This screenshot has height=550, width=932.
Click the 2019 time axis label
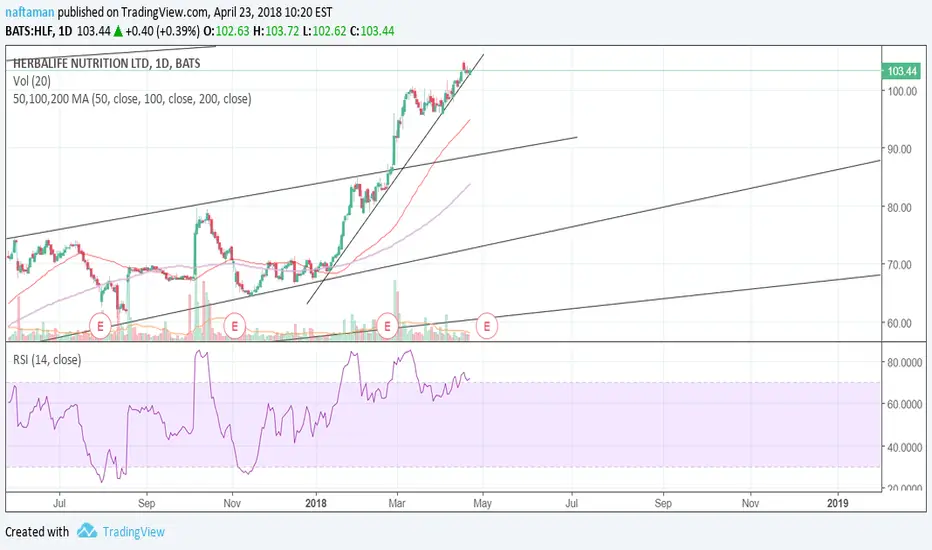[837, 503]
